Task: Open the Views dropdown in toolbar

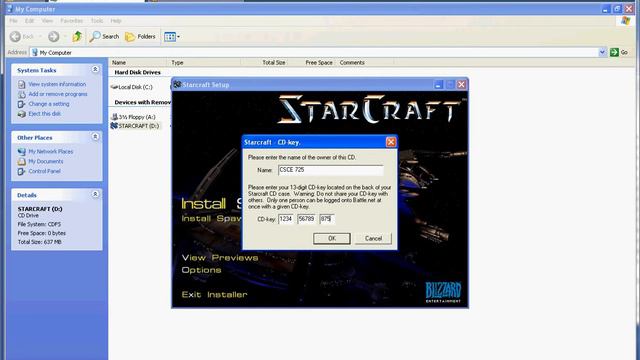Action: (172, 37)
